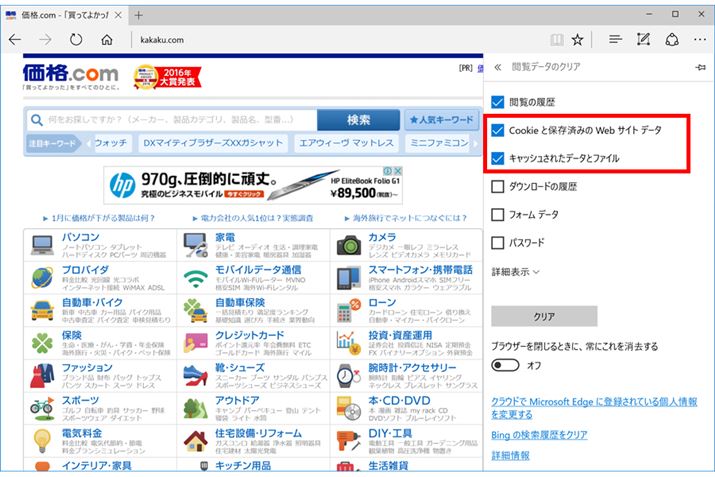The image size is (715, 477).
Task: Open the More actions ellipsis menu
Action: tap(700, 40)
